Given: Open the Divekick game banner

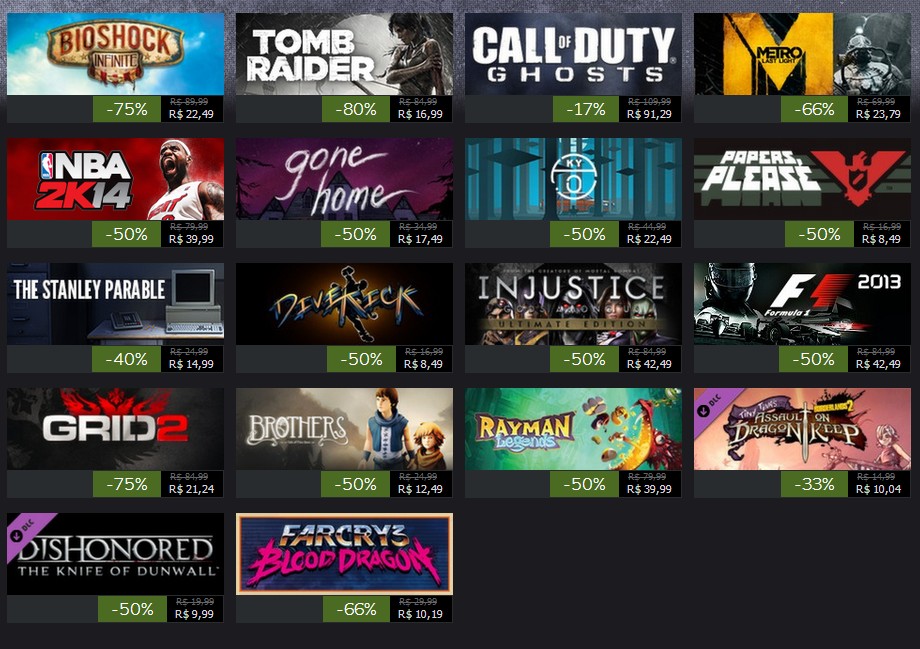Looking at the screenshot, I should (x=344, y=304).
